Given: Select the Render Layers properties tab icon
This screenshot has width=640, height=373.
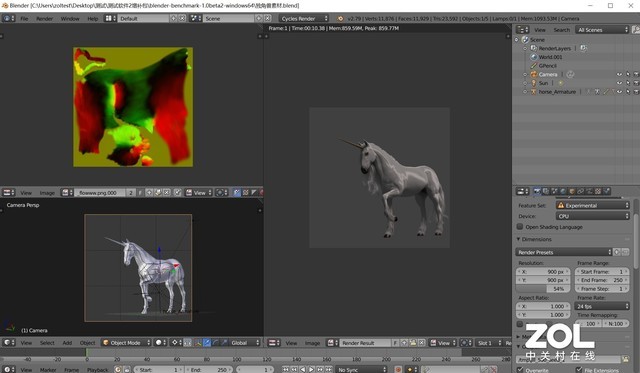Looking at the screenshot, I should click(x=546, y=191).
